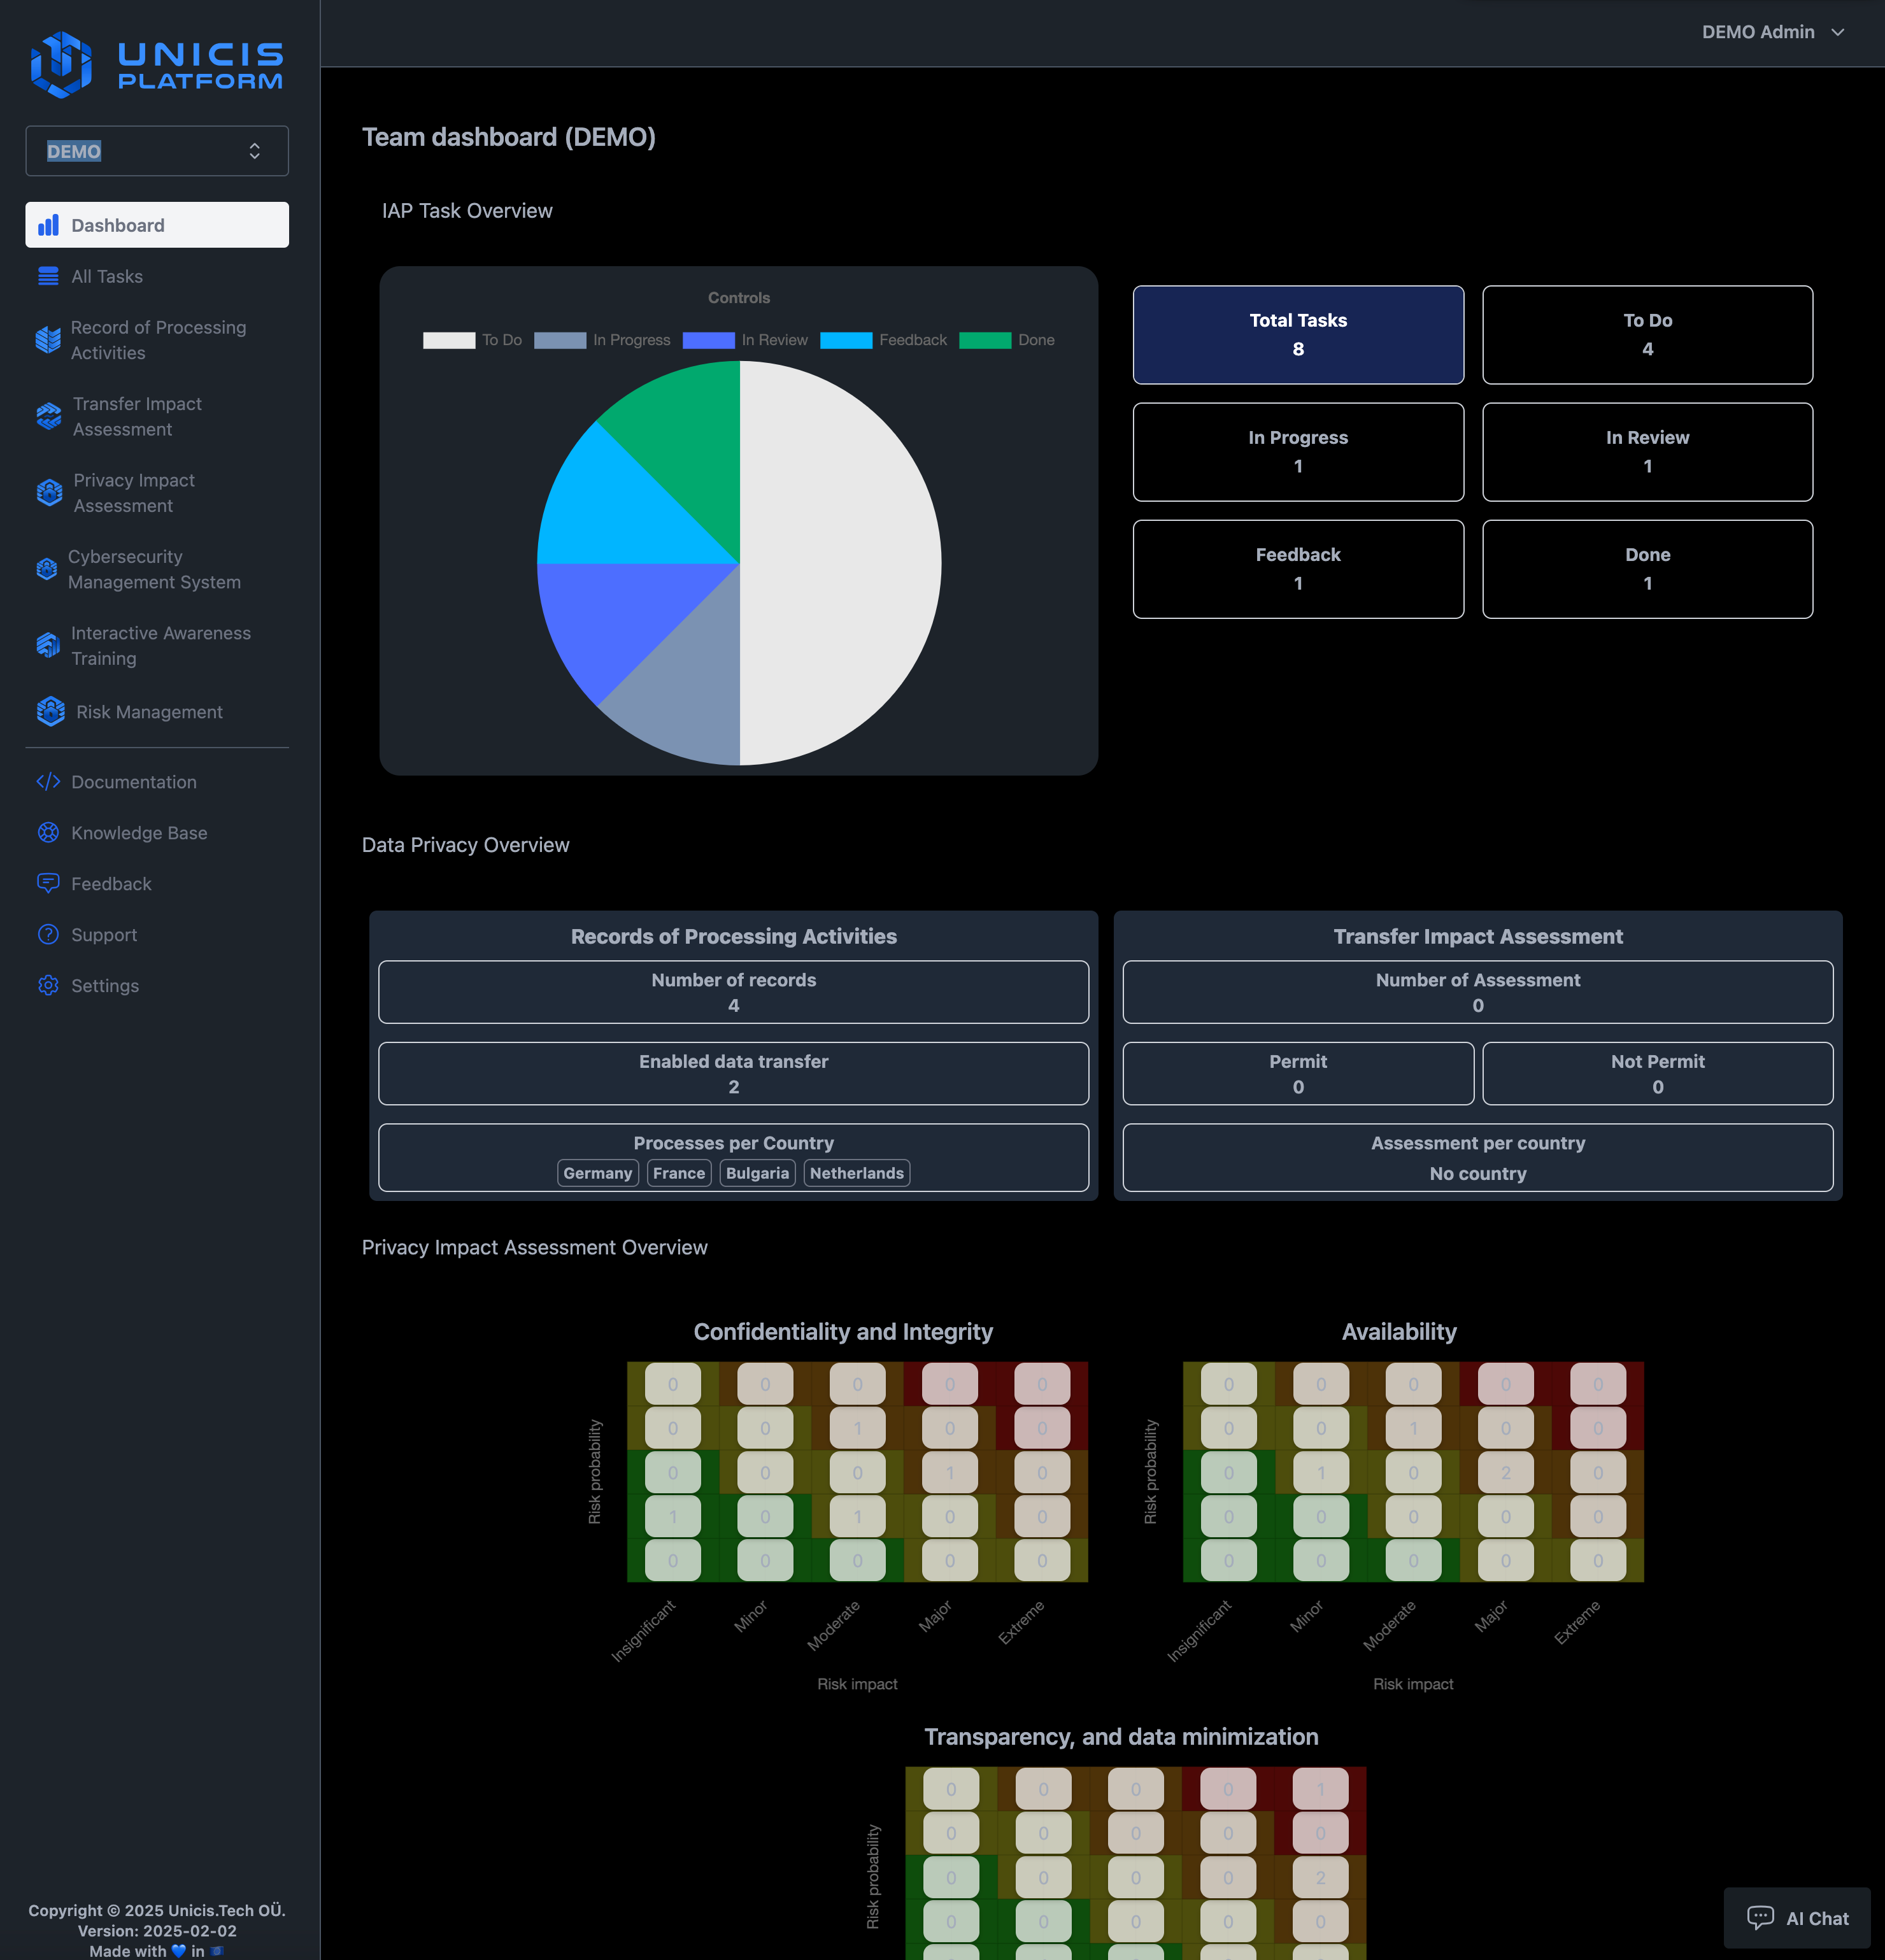Click the Team dashboard (DEMO) heading

(x=509, y=137)
